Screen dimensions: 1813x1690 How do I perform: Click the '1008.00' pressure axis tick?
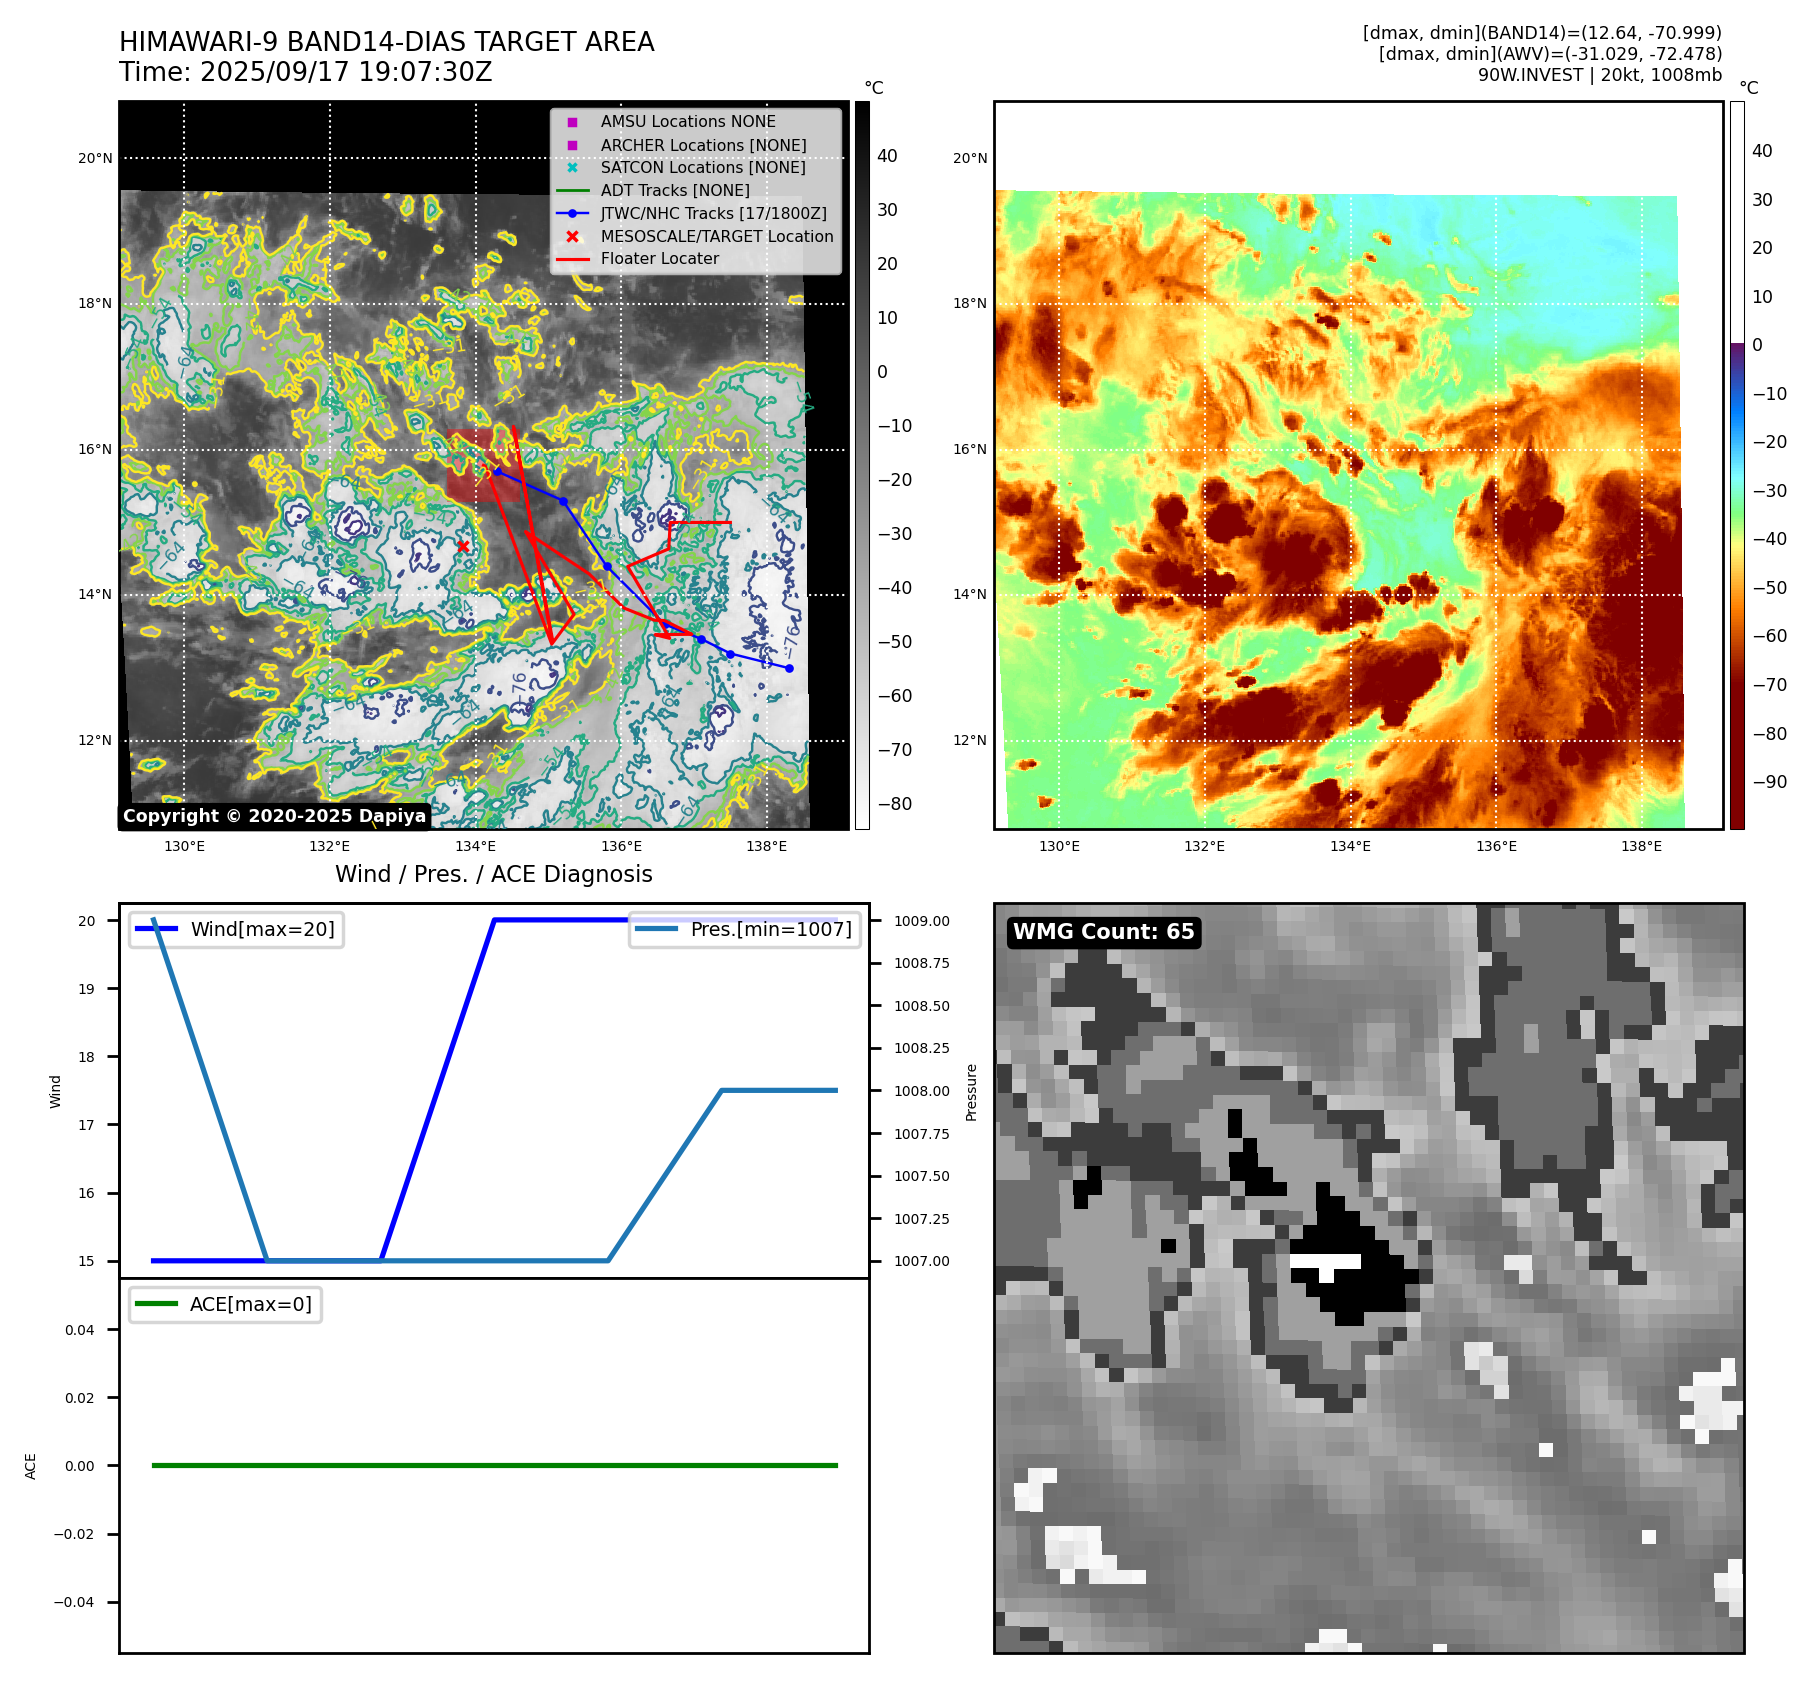point(922,1091)
